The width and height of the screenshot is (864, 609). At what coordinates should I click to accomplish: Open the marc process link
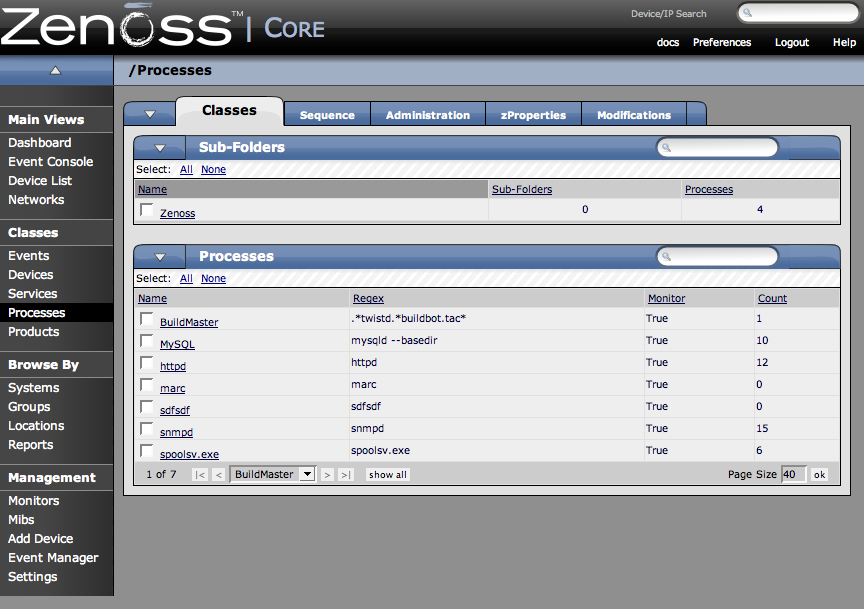click(172, 389)
